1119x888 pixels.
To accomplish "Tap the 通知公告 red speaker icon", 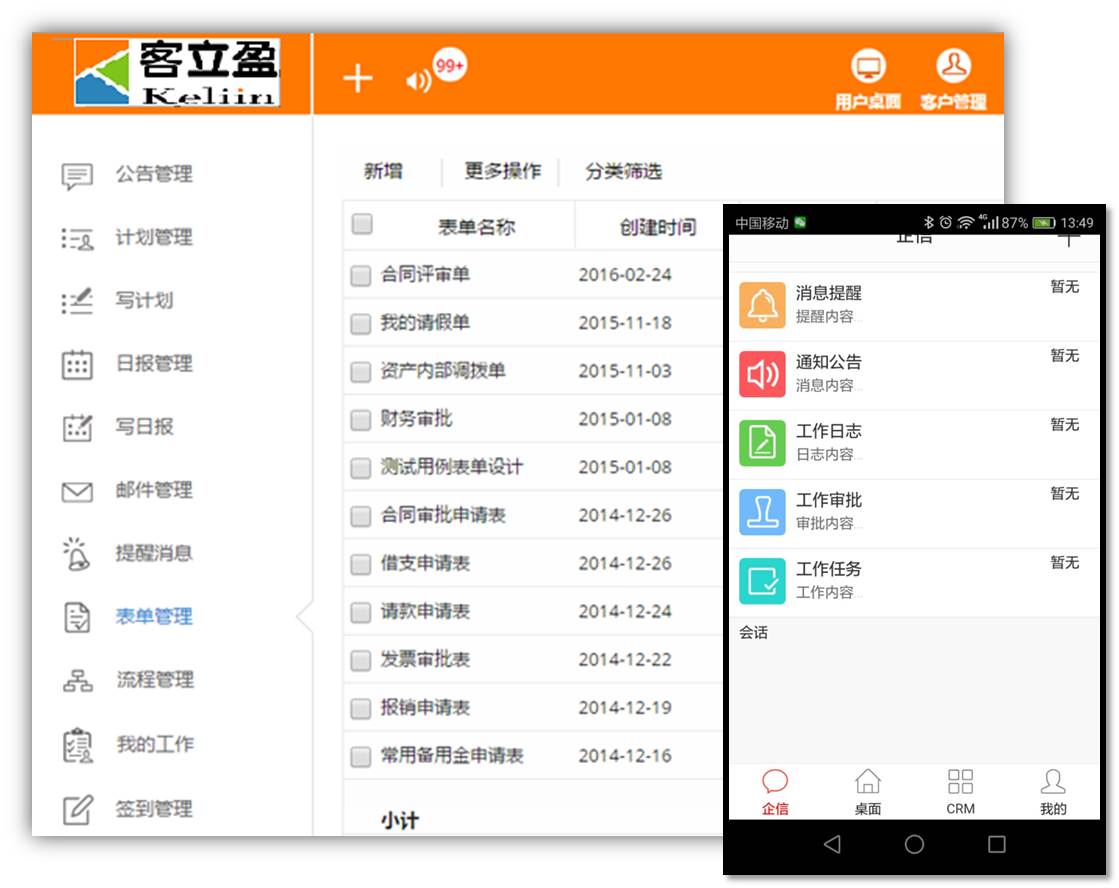I will (x=762, y=374).
